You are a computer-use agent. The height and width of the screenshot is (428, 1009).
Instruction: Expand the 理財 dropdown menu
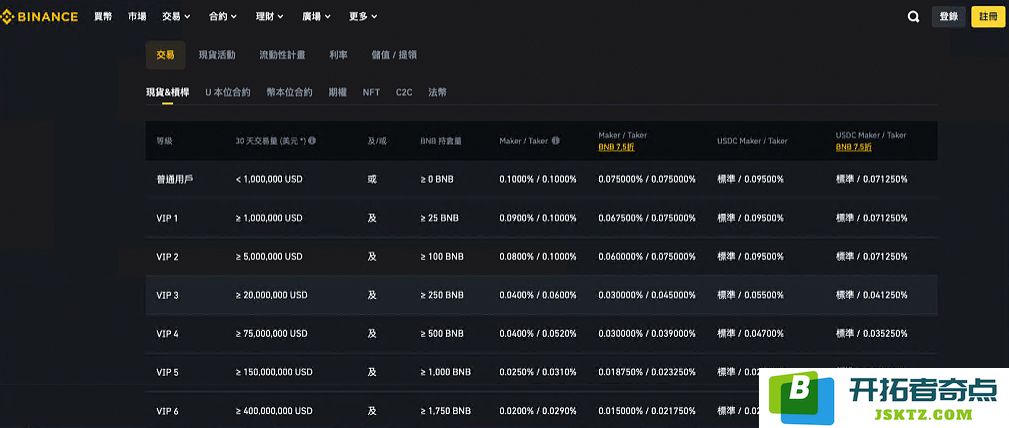pos(270,17)
